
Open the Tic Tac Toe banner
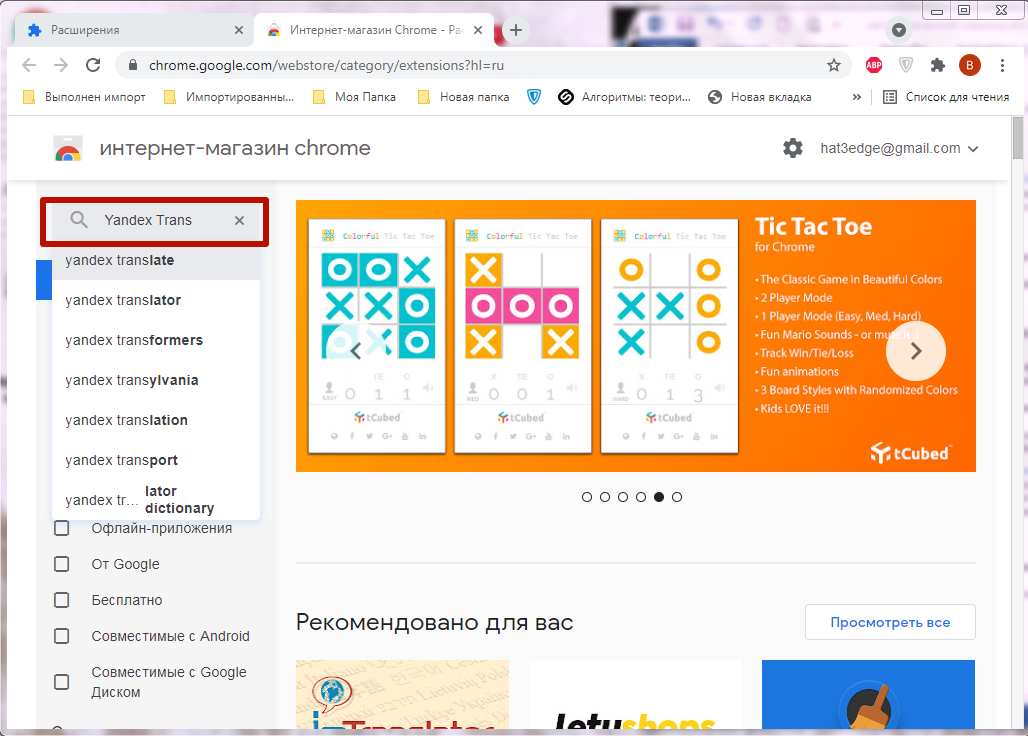click(636, 336)
